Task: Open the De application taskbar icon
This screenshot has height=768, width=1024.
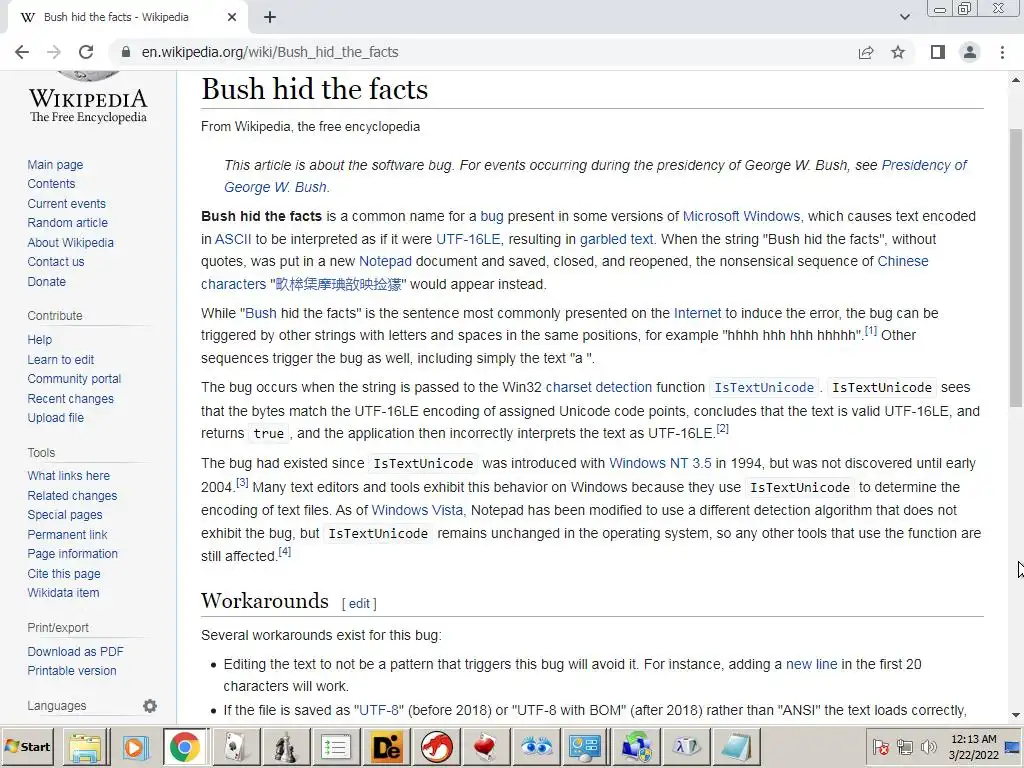Action: [x=386, y=747]
